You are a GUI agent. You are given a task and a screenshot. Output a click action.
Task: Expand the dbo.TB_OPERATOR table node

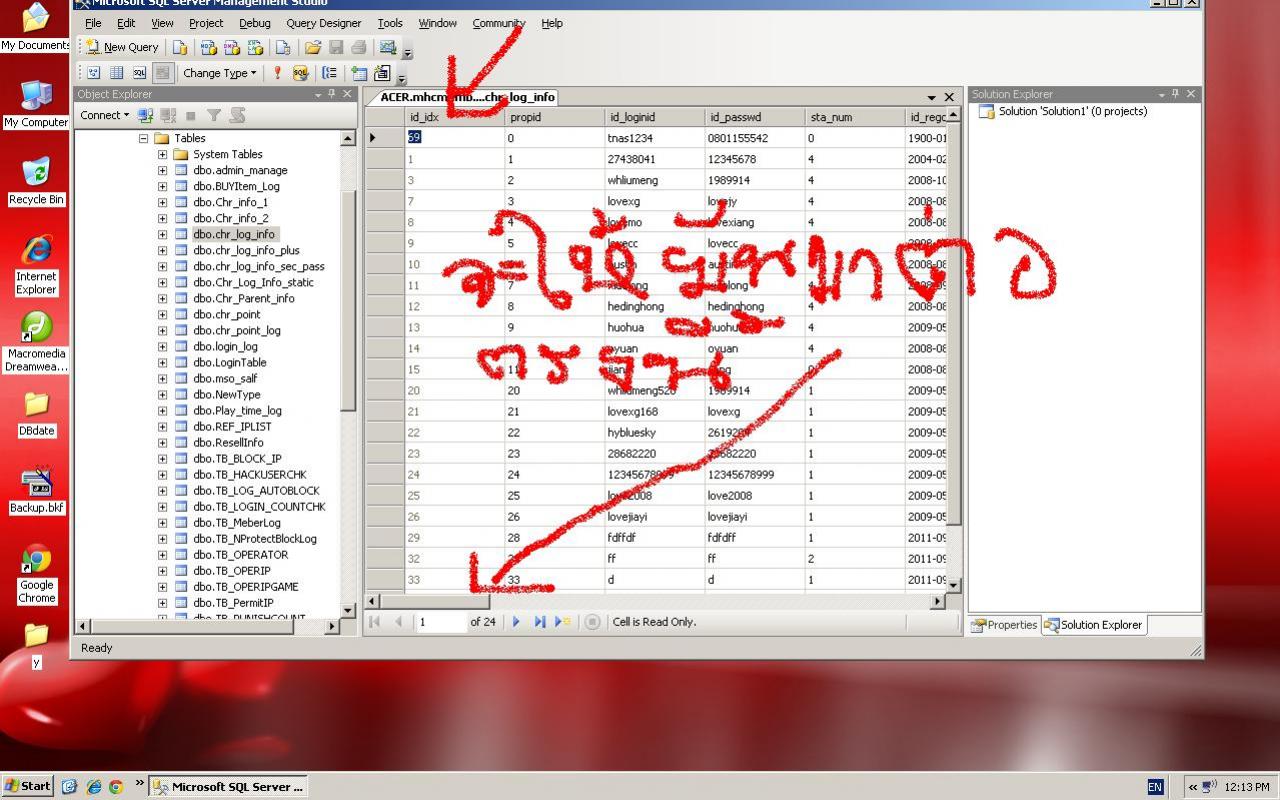(x=162, y=554)
